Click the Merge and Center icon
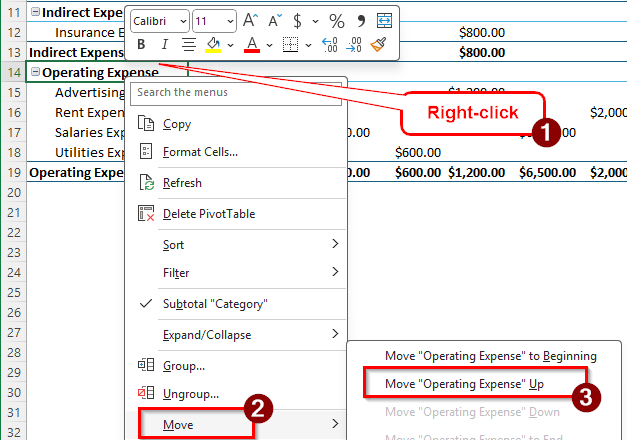The height and width of the screenshot is (440, 627). (384, 20)
